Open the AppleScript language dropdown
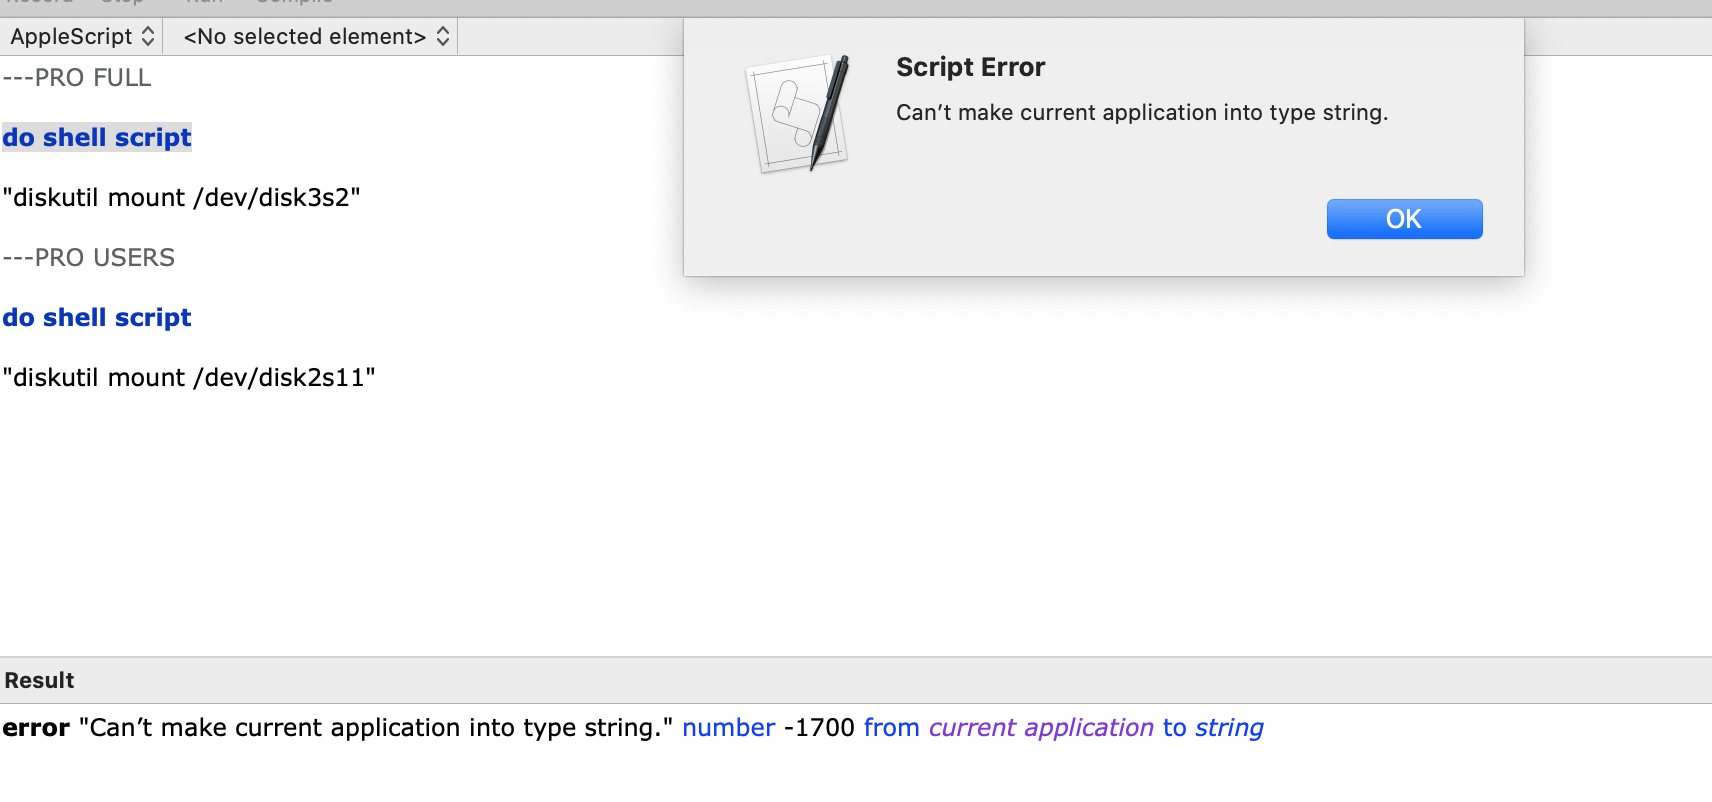Screen dimensions: 1712x802 click(82, 37)
